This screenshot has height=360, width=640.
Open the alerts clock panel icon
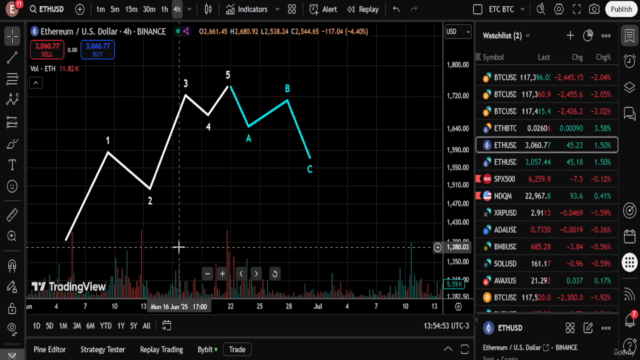[x=630, y=61]
